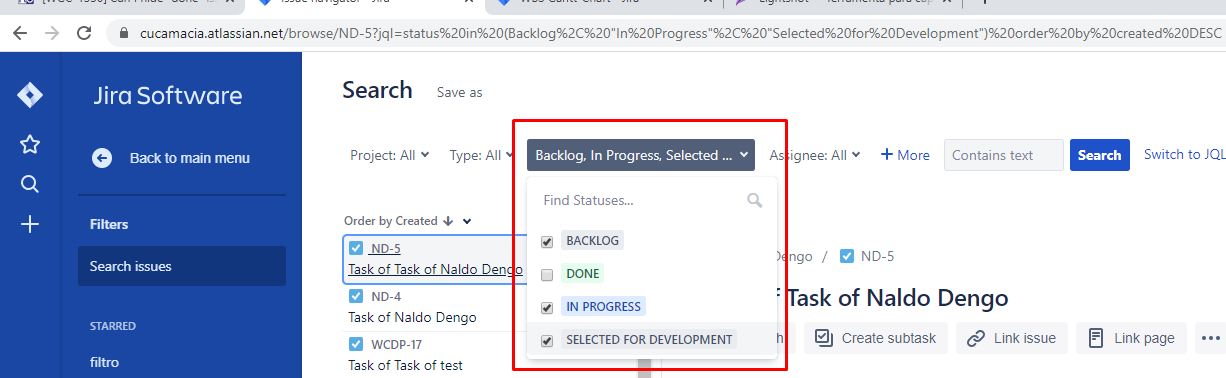The height and width of the screenshot is (378, 1226).
Task: Uncheck the BACKLOG status checkbox
Action: (547, 241)
